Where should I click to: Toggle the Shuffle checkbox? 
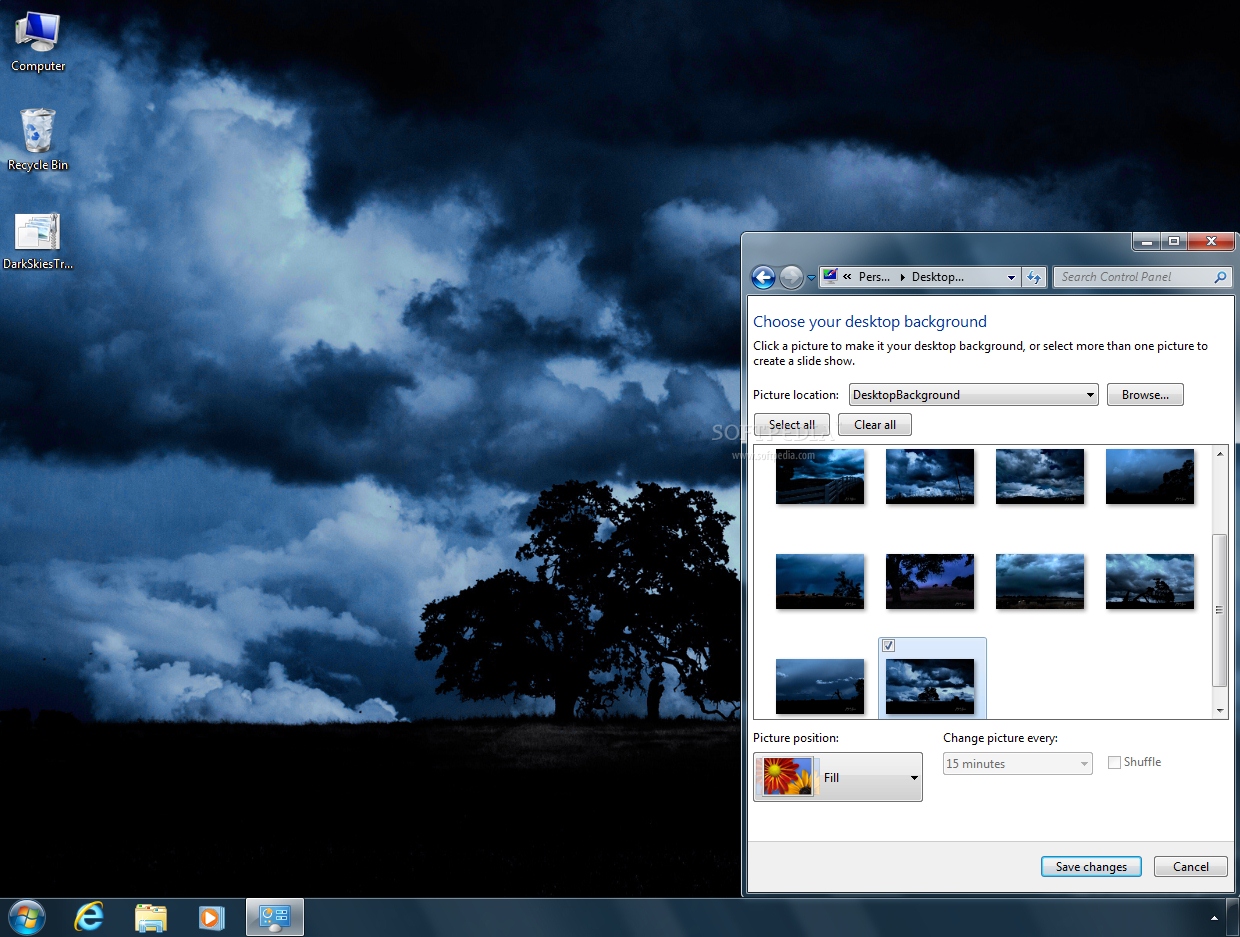click(1114, 763)
